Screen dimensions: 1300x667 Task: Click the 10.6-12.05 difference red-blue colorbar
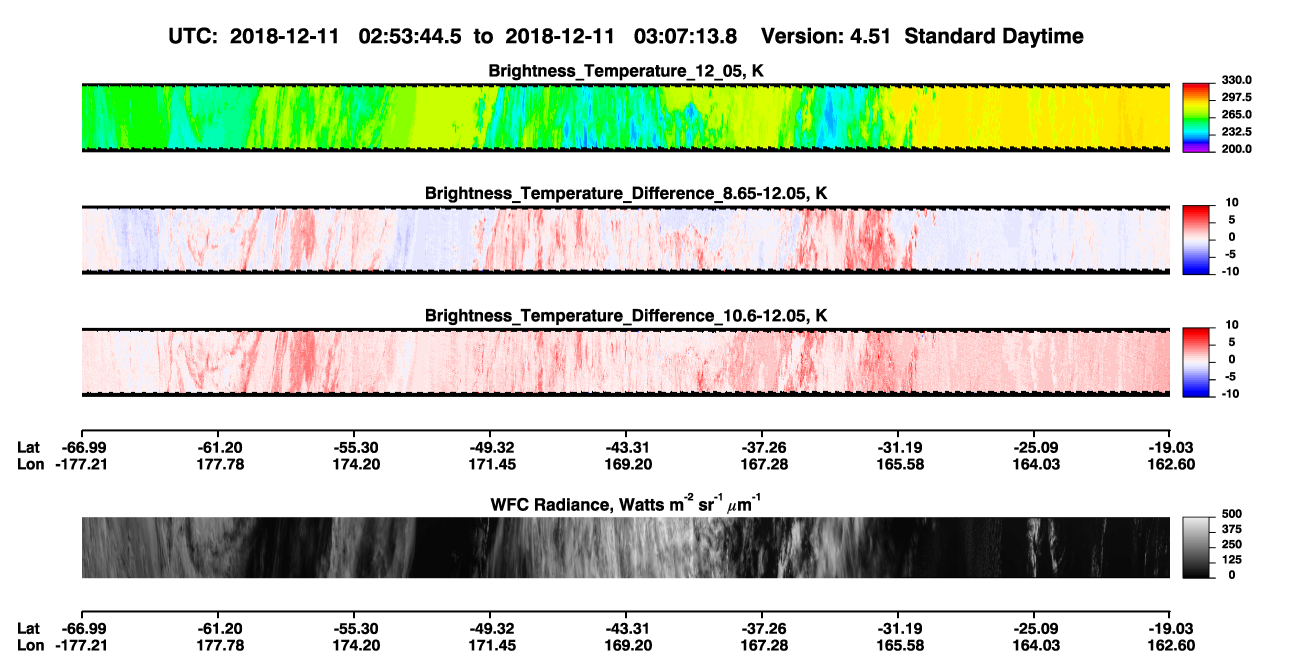pyautogui.click(x=1197, y=359)
